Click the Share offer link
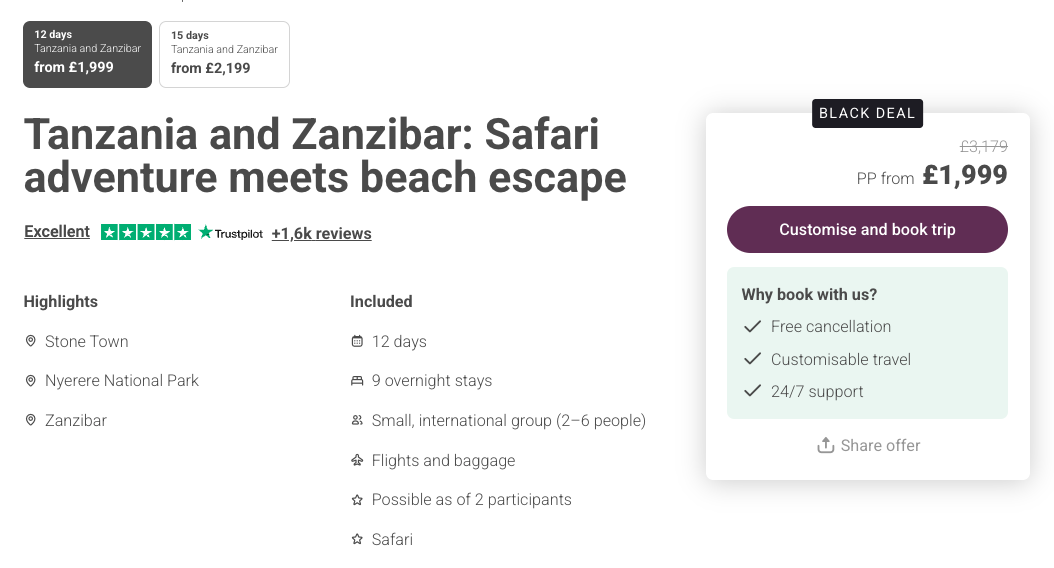This screenshot has width=1054, height=568. [880, 445]
